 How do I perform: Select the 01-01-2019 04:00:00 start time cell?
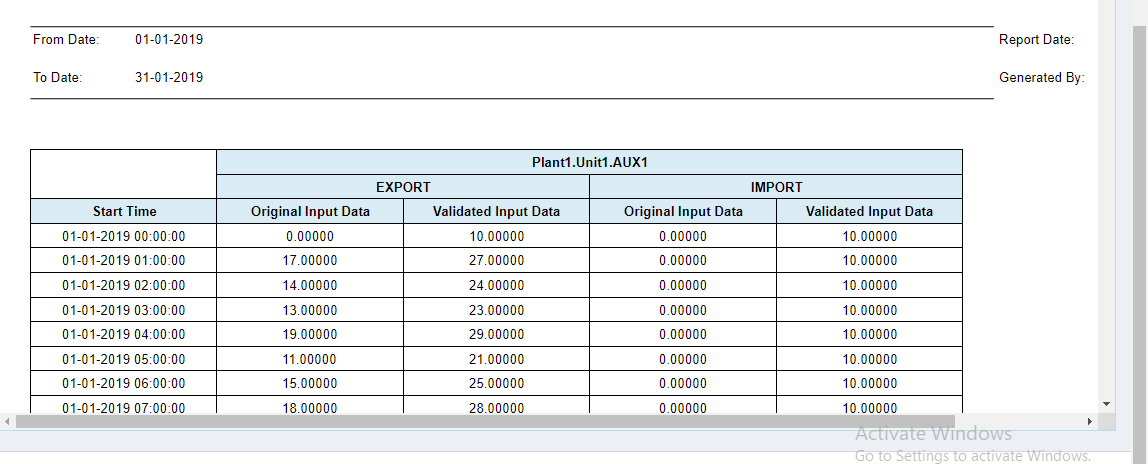click(124, 334)
